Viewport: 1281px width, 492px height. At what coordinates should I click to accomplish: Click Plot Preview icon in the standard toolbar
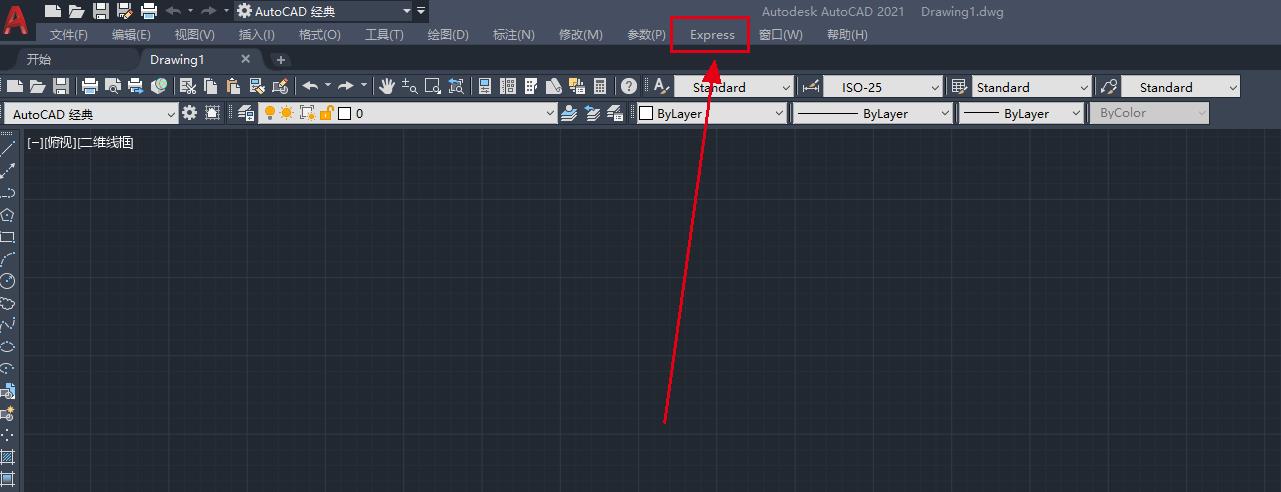tap(113, 86)
